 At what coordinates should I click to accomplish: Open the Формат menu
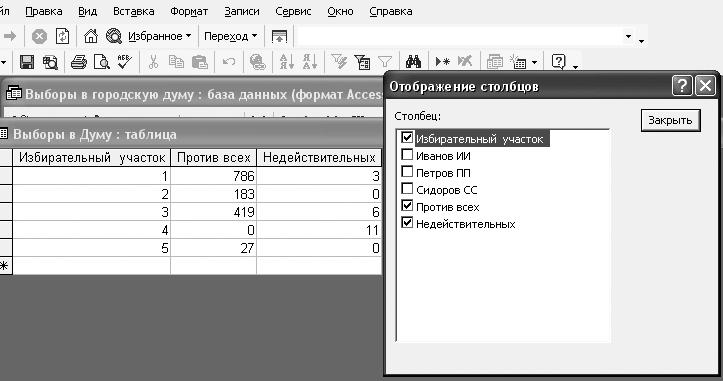click(189, 11)
